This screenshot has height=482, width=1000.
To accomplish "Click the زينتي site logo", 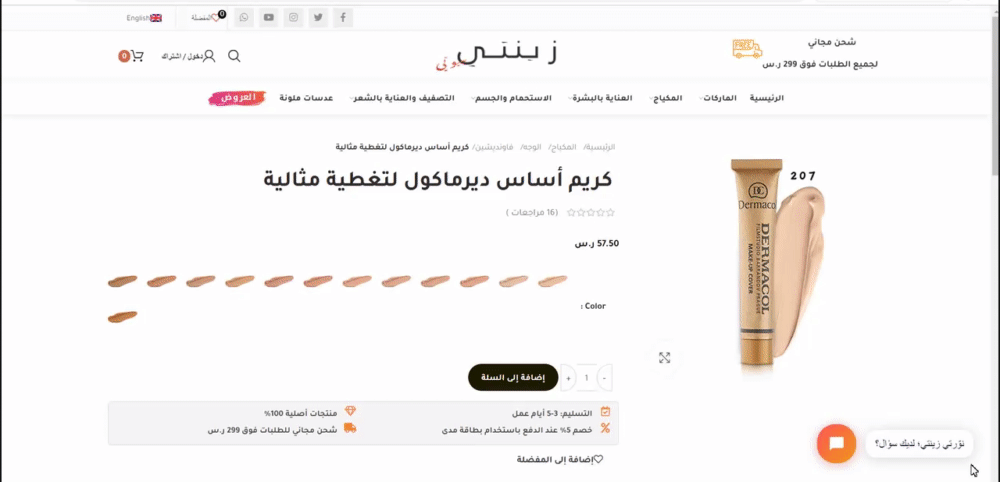I will pyautogui.click(x=496, y=55).
